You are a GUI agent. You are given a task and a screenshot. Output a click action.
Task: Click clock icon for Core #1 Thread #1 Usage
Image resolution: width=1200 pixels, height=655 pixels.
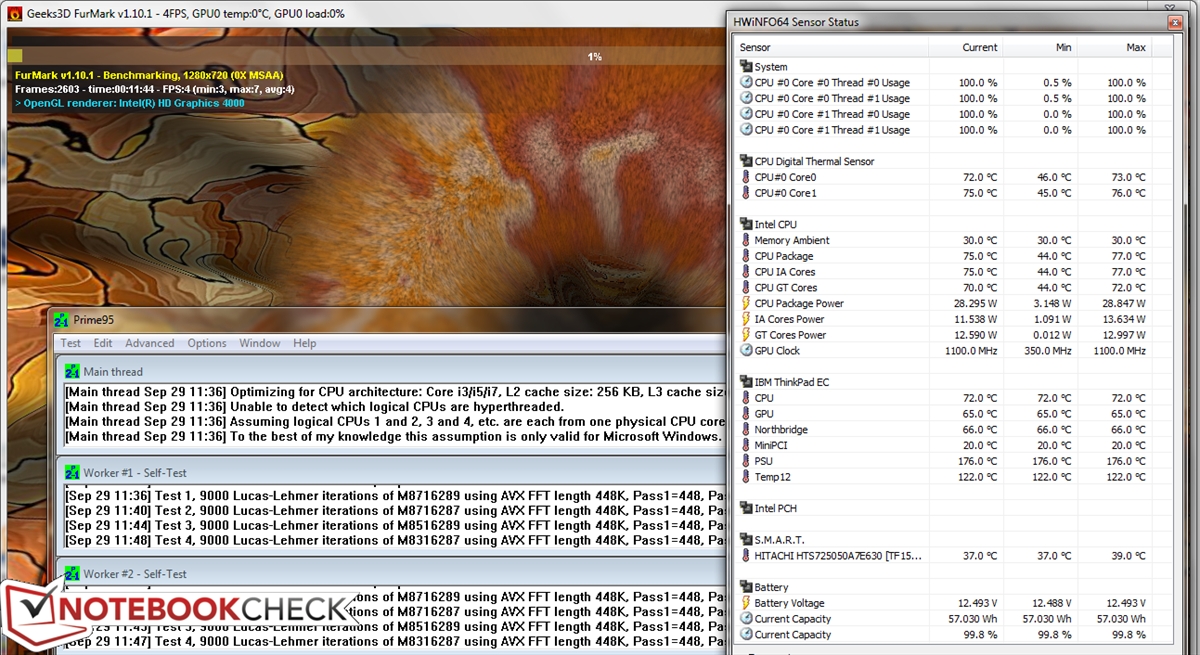pos(746,130)
